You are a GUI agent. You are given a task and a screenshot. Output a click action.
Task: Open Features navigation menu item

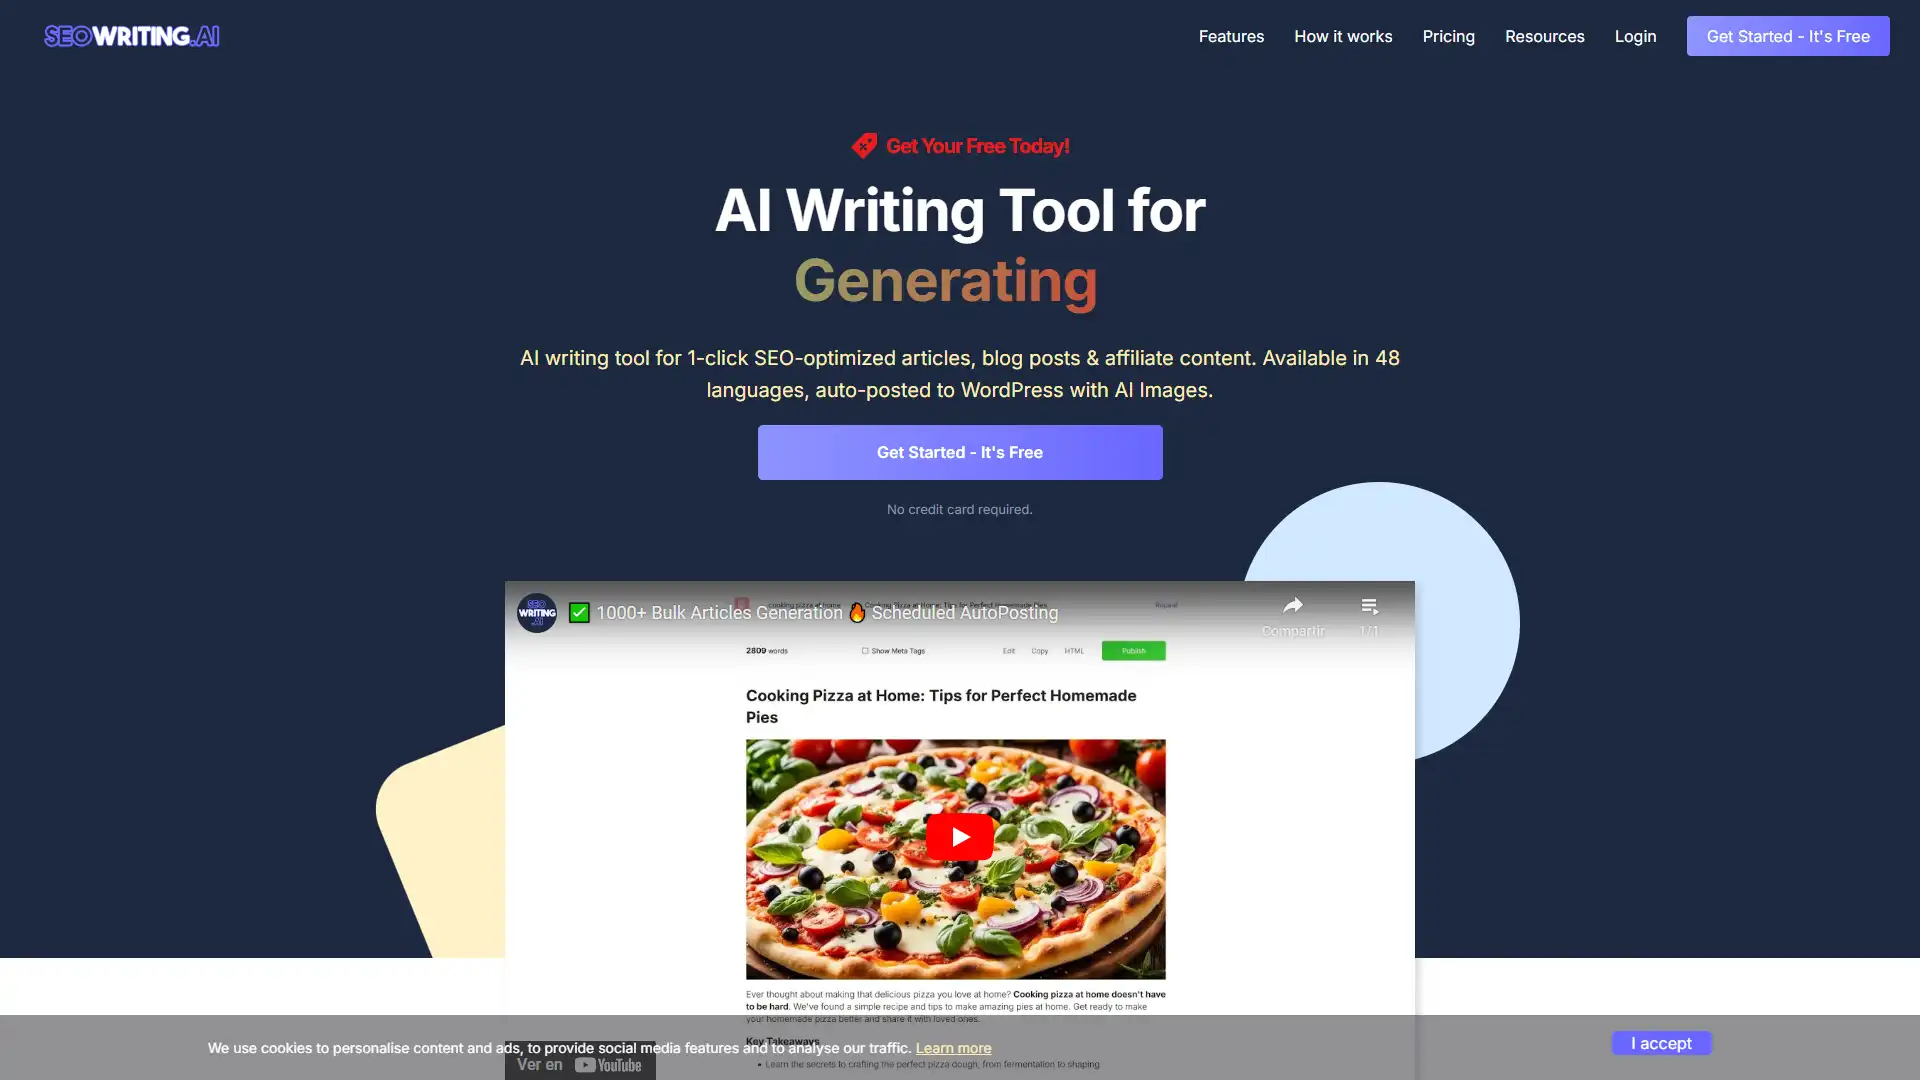[x=1229, y=36]
